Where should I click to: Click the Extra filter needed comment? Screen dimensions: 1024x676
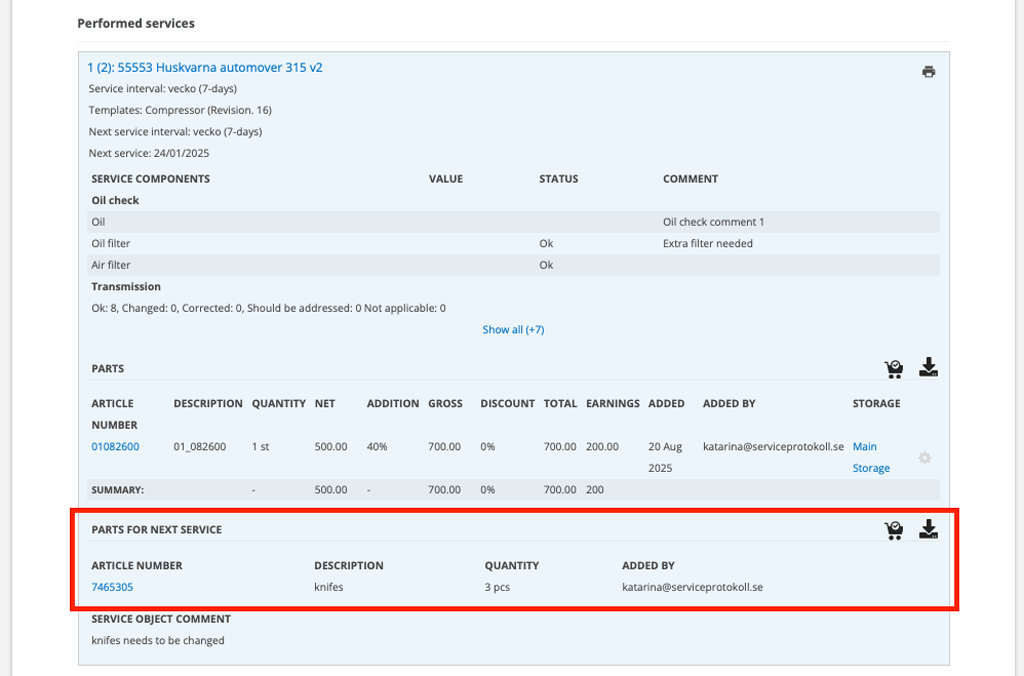pyautogui.click(x=708, y=244)
